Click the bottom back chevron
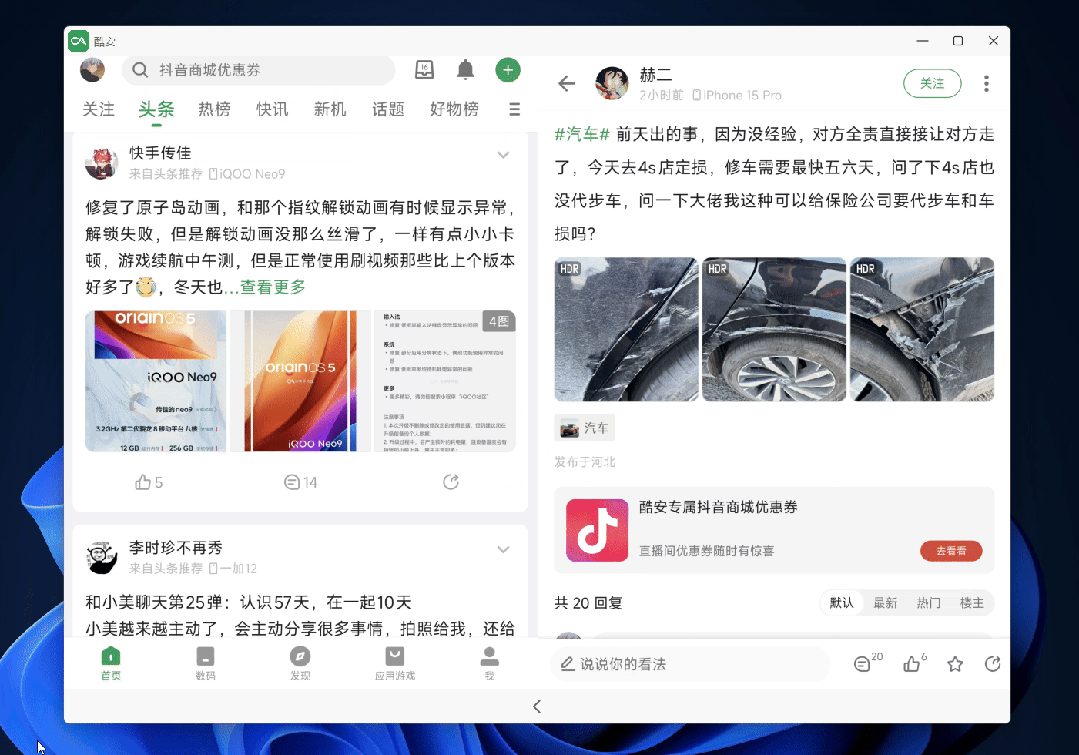The image size is (1079, 755). point(537,707)
